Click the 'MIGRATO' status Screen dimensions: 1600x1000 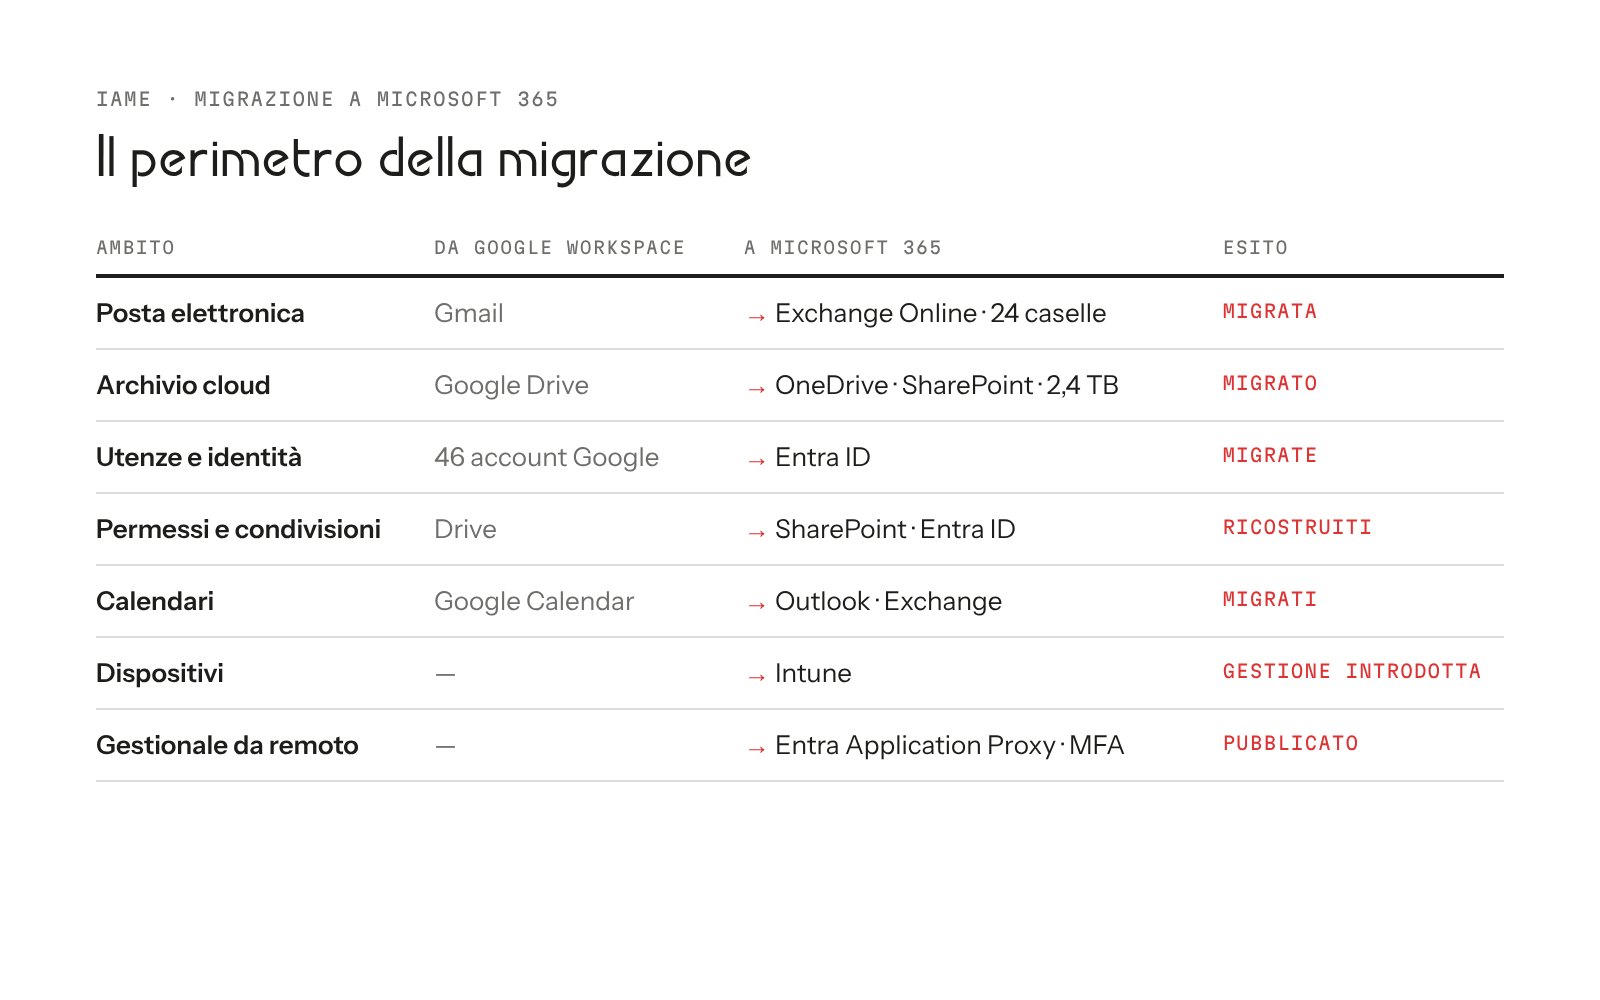click(x=1270, y=383)
